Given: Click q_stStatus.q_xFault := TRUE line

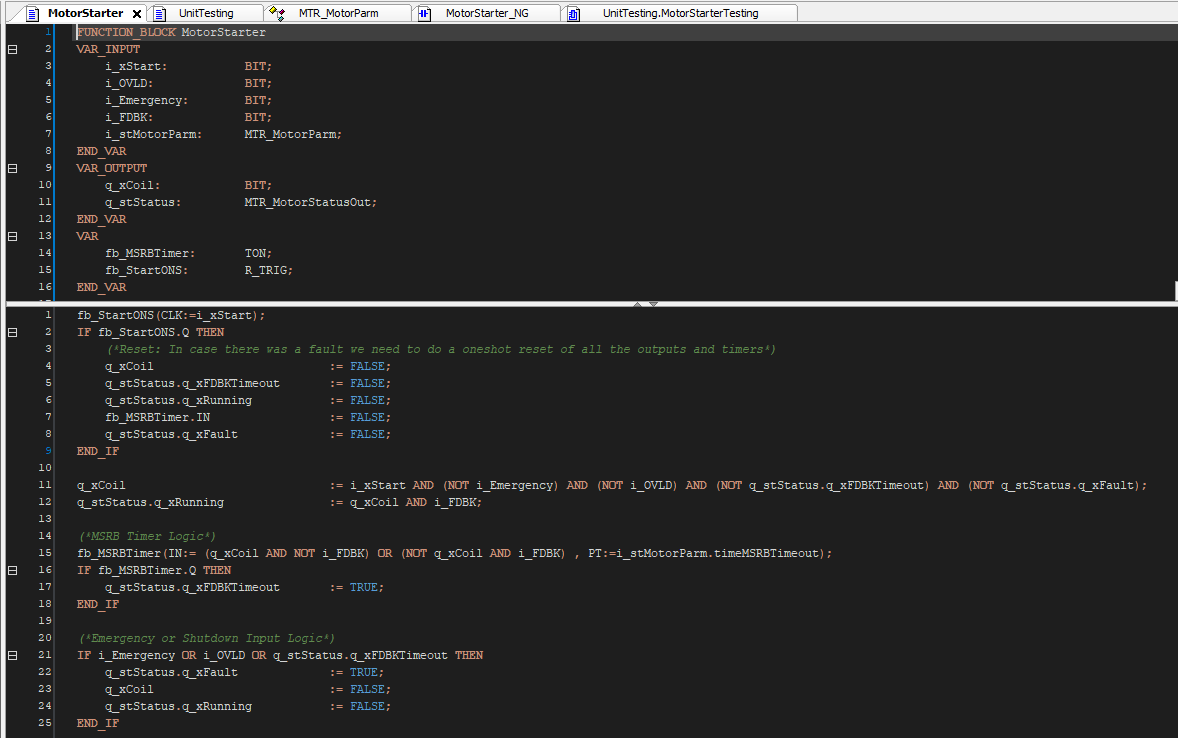Looking at the screenshot, I should coord(244,673).
